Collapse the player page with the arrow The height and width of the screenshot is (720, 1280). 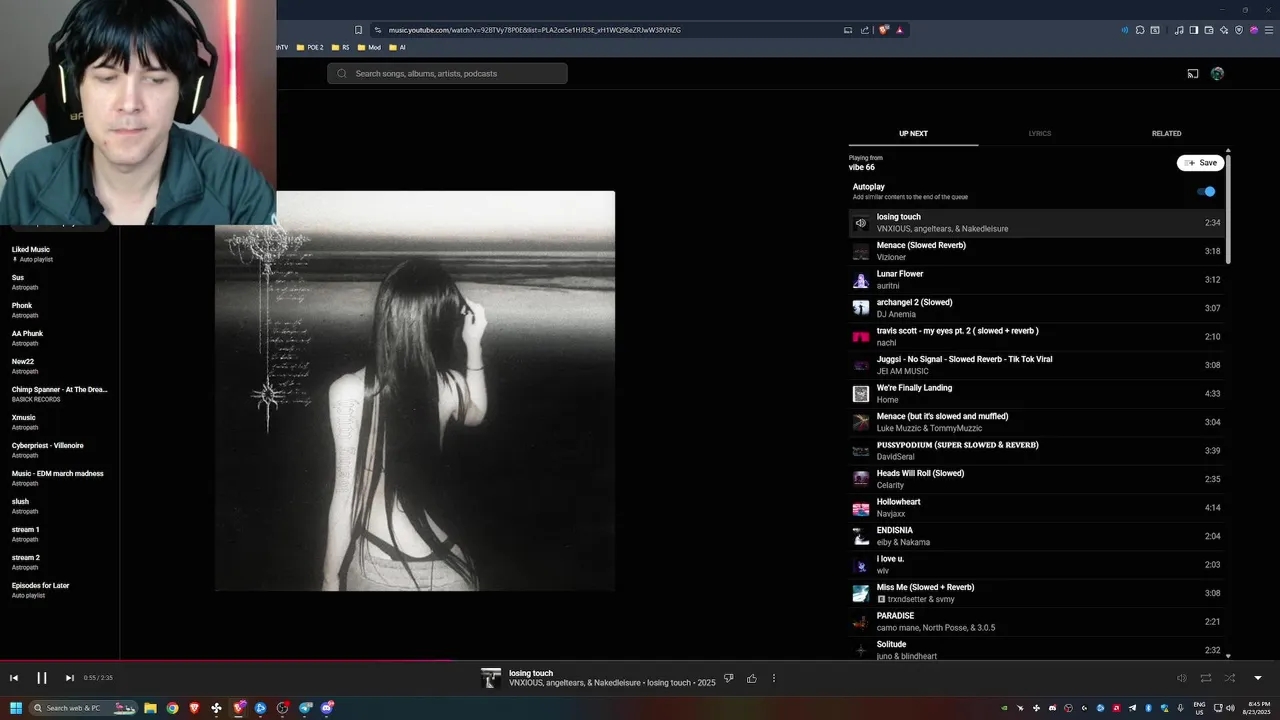point(1257,678)
